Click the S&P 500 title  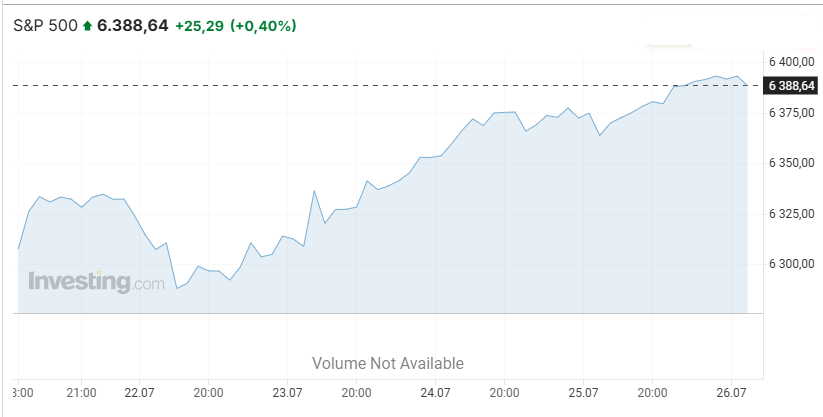tap(45, 25)
